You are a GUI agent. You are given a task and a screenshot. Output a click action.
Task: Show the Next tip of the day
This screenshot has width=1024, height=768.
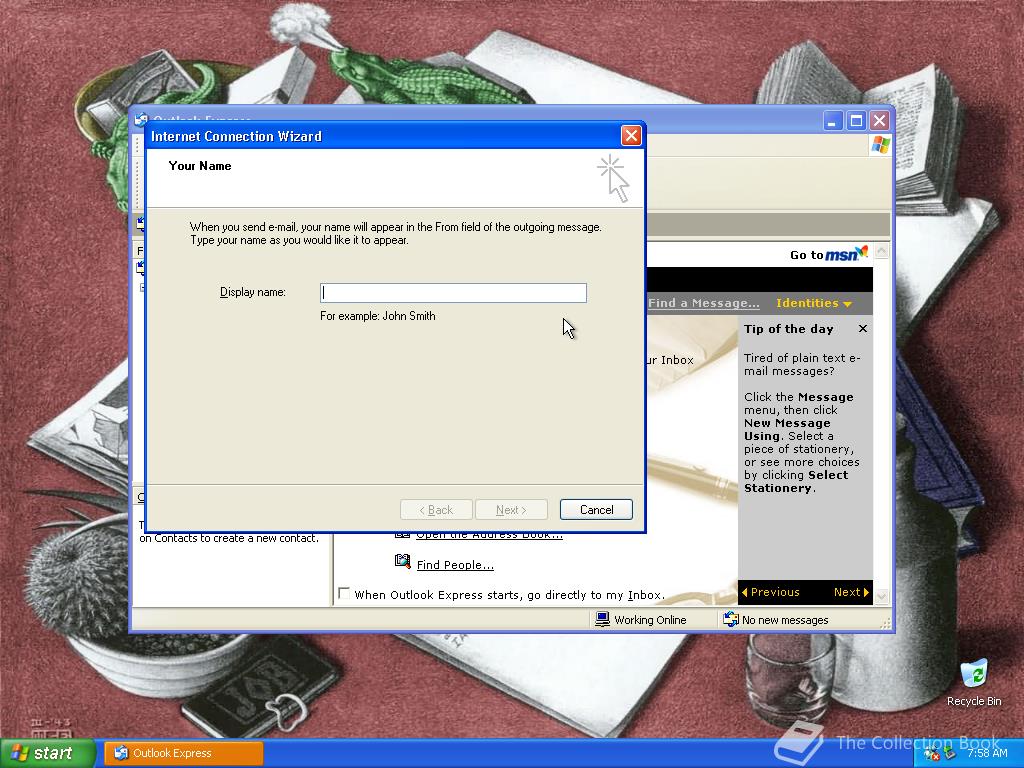coord(851,592)
